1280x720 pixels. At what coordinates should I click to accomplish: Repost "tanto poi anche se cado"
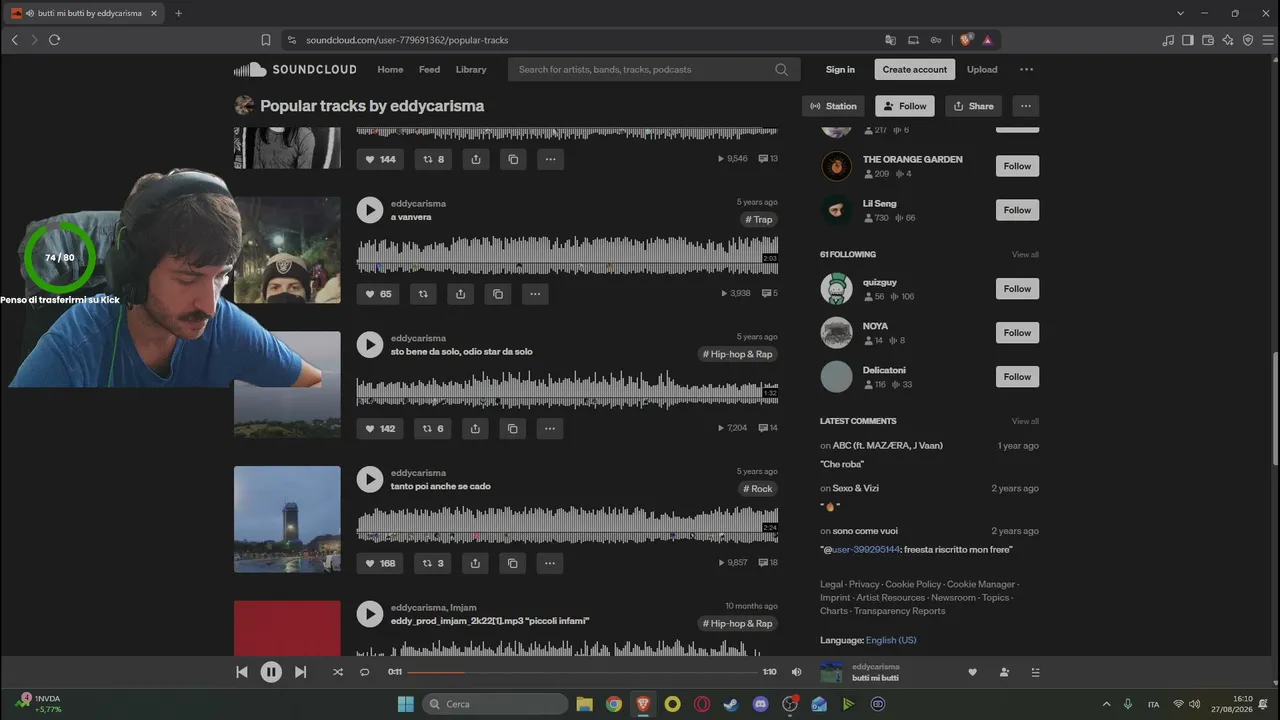coord(433,563)
